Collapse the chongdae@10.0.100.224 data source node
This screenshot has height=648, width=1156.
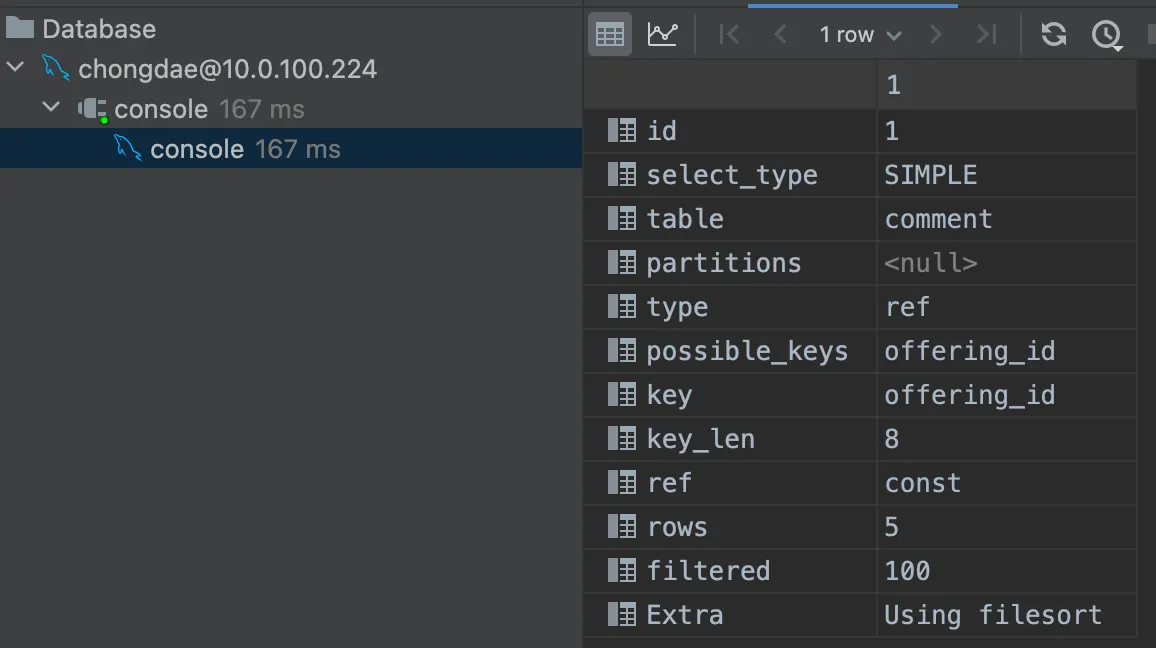(x=16, y=68)
